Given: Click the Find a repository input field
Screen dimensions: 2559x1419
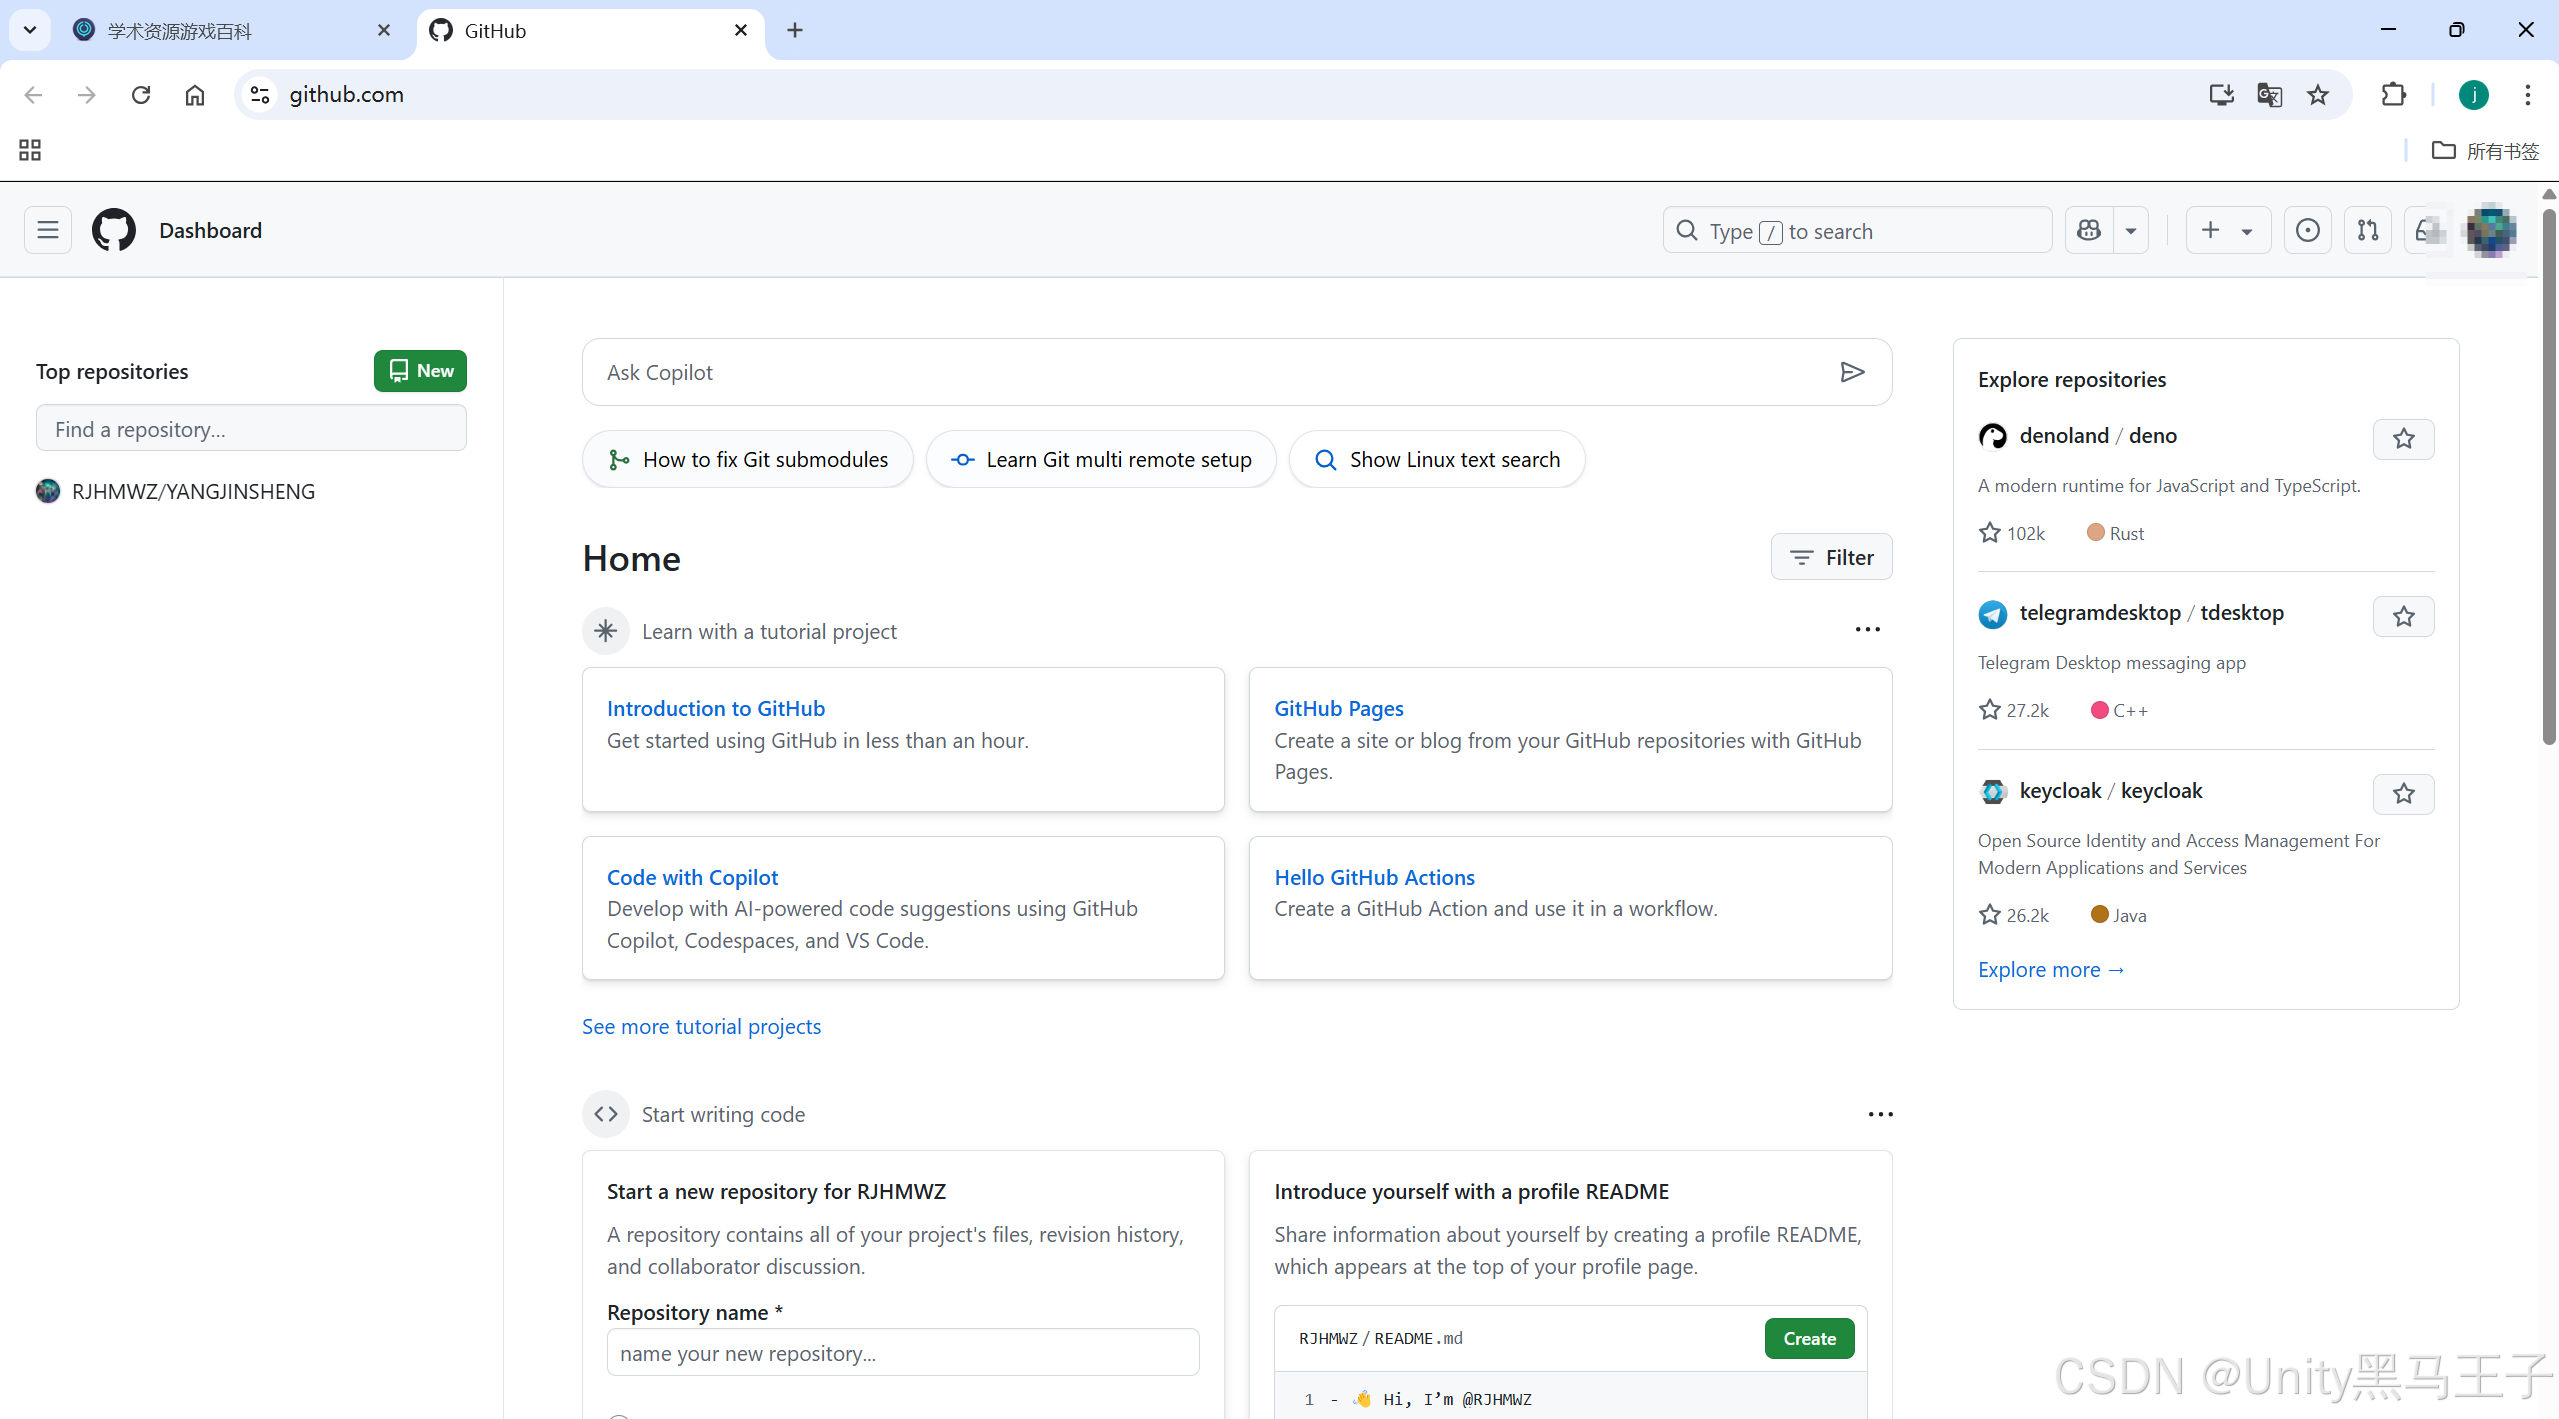Looking at the screenshot, I should click(251, 429).
